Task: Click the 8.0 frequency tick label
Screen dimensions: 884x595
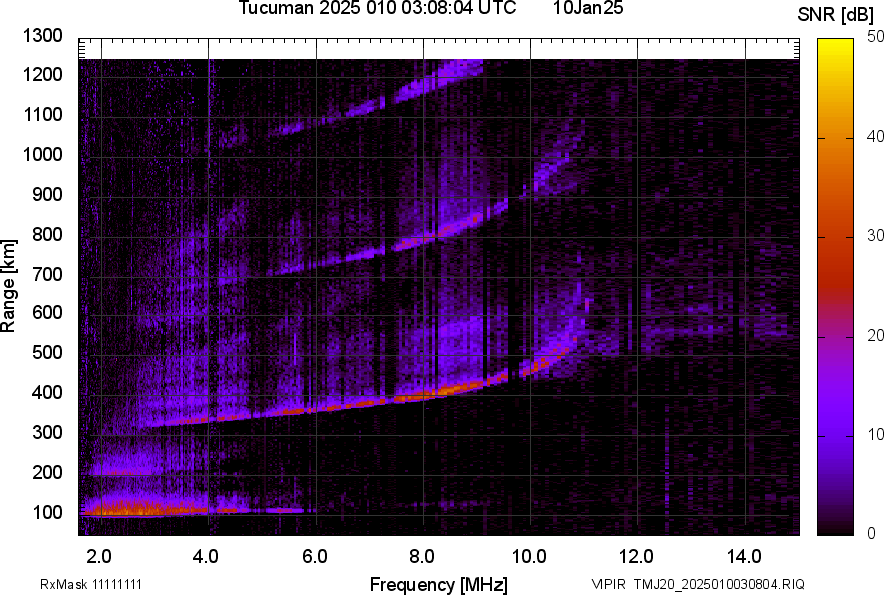Action: click(x=422, y=556)
